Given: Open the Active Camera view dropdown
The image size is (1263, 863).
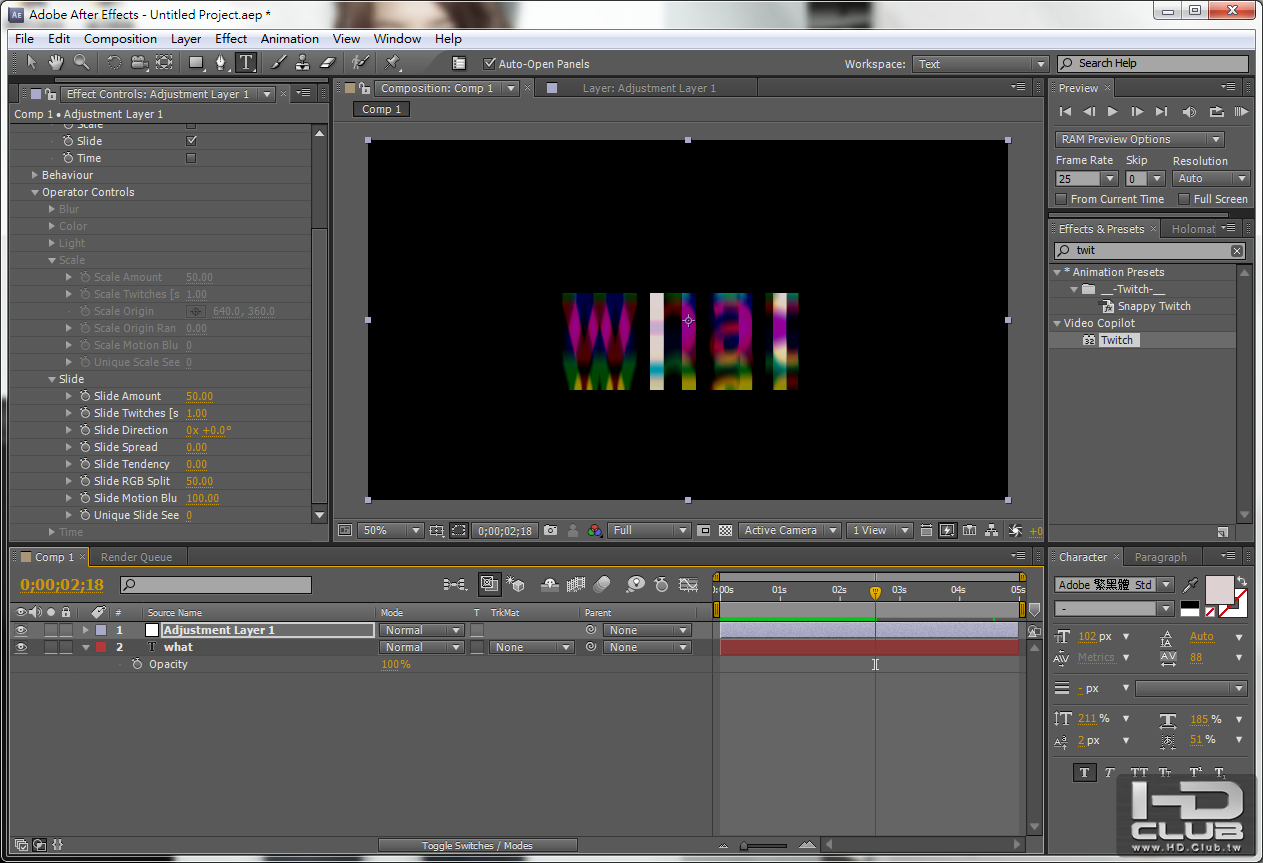Looking at the screenshot, I should 789,531.
